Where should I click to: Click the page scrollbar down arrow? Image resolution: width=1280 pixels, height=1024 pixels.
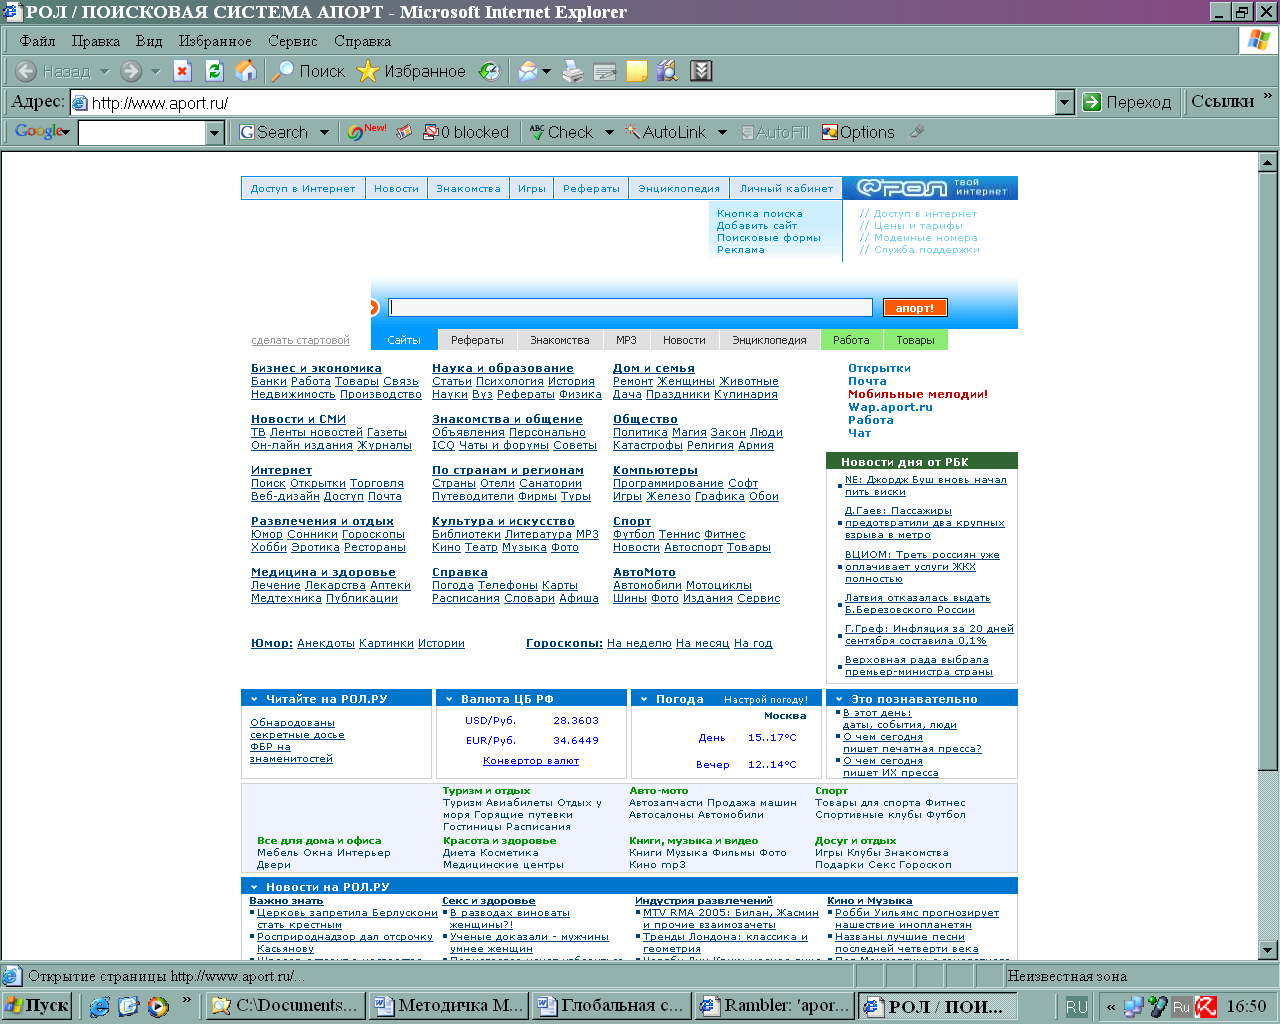click(1268, 949)
